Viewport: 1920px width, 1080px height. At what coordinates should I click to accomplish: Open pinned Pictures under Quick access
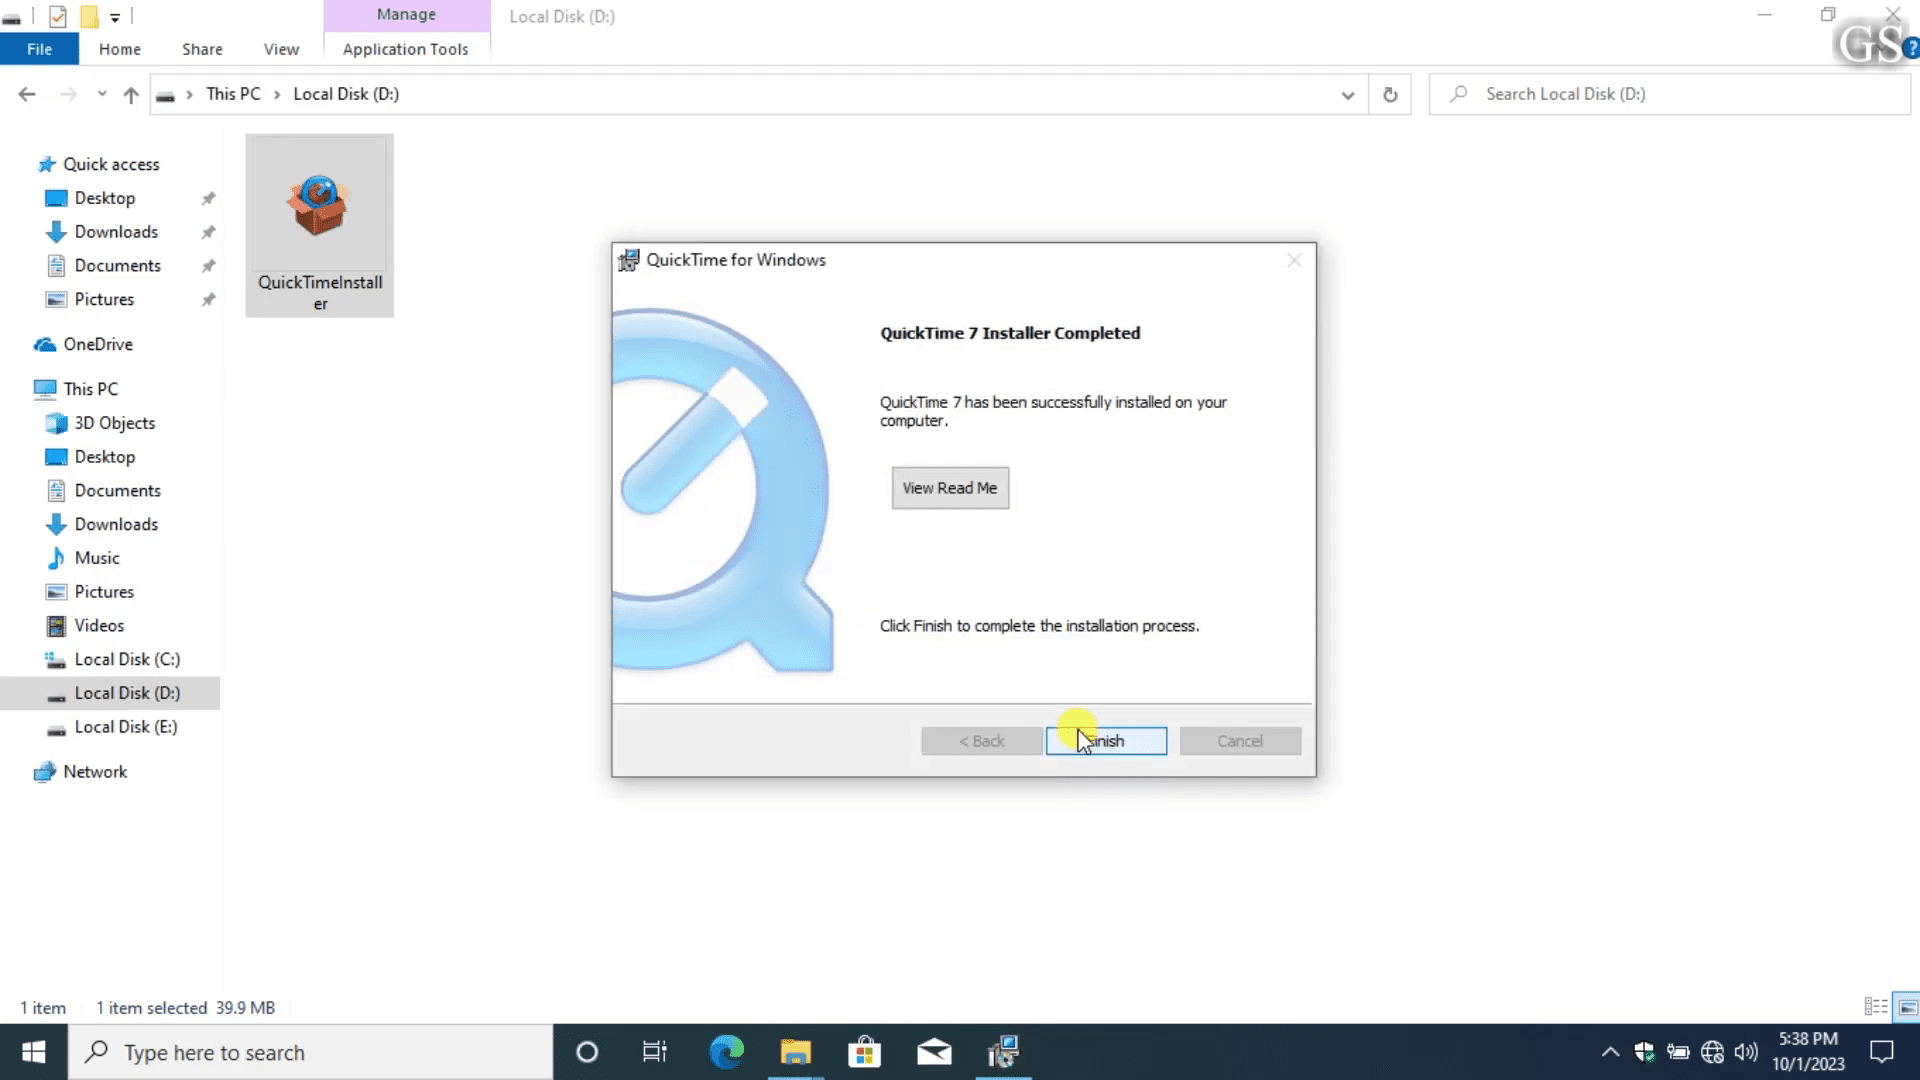[x=104, y=300]
